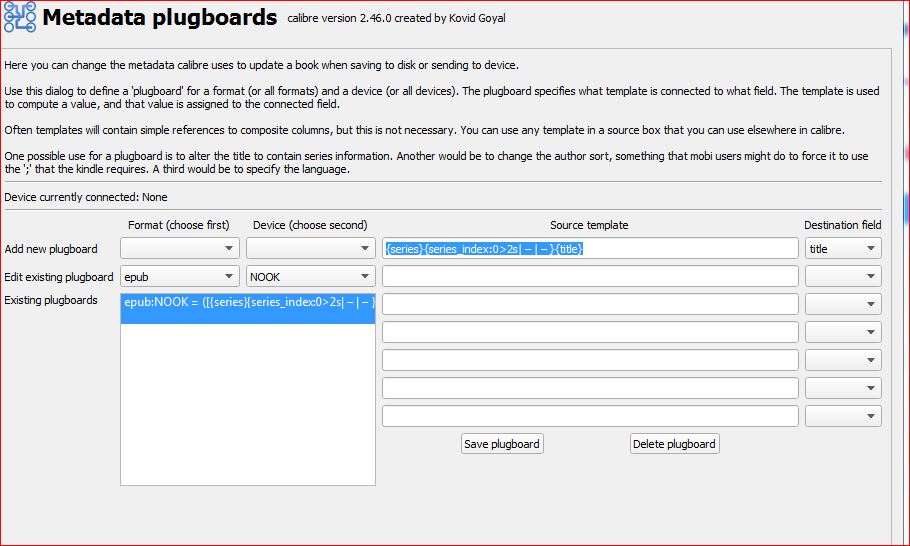Click the bottom source template input field
Viewport: 910px width, 546px height.
tap(590, 416)
